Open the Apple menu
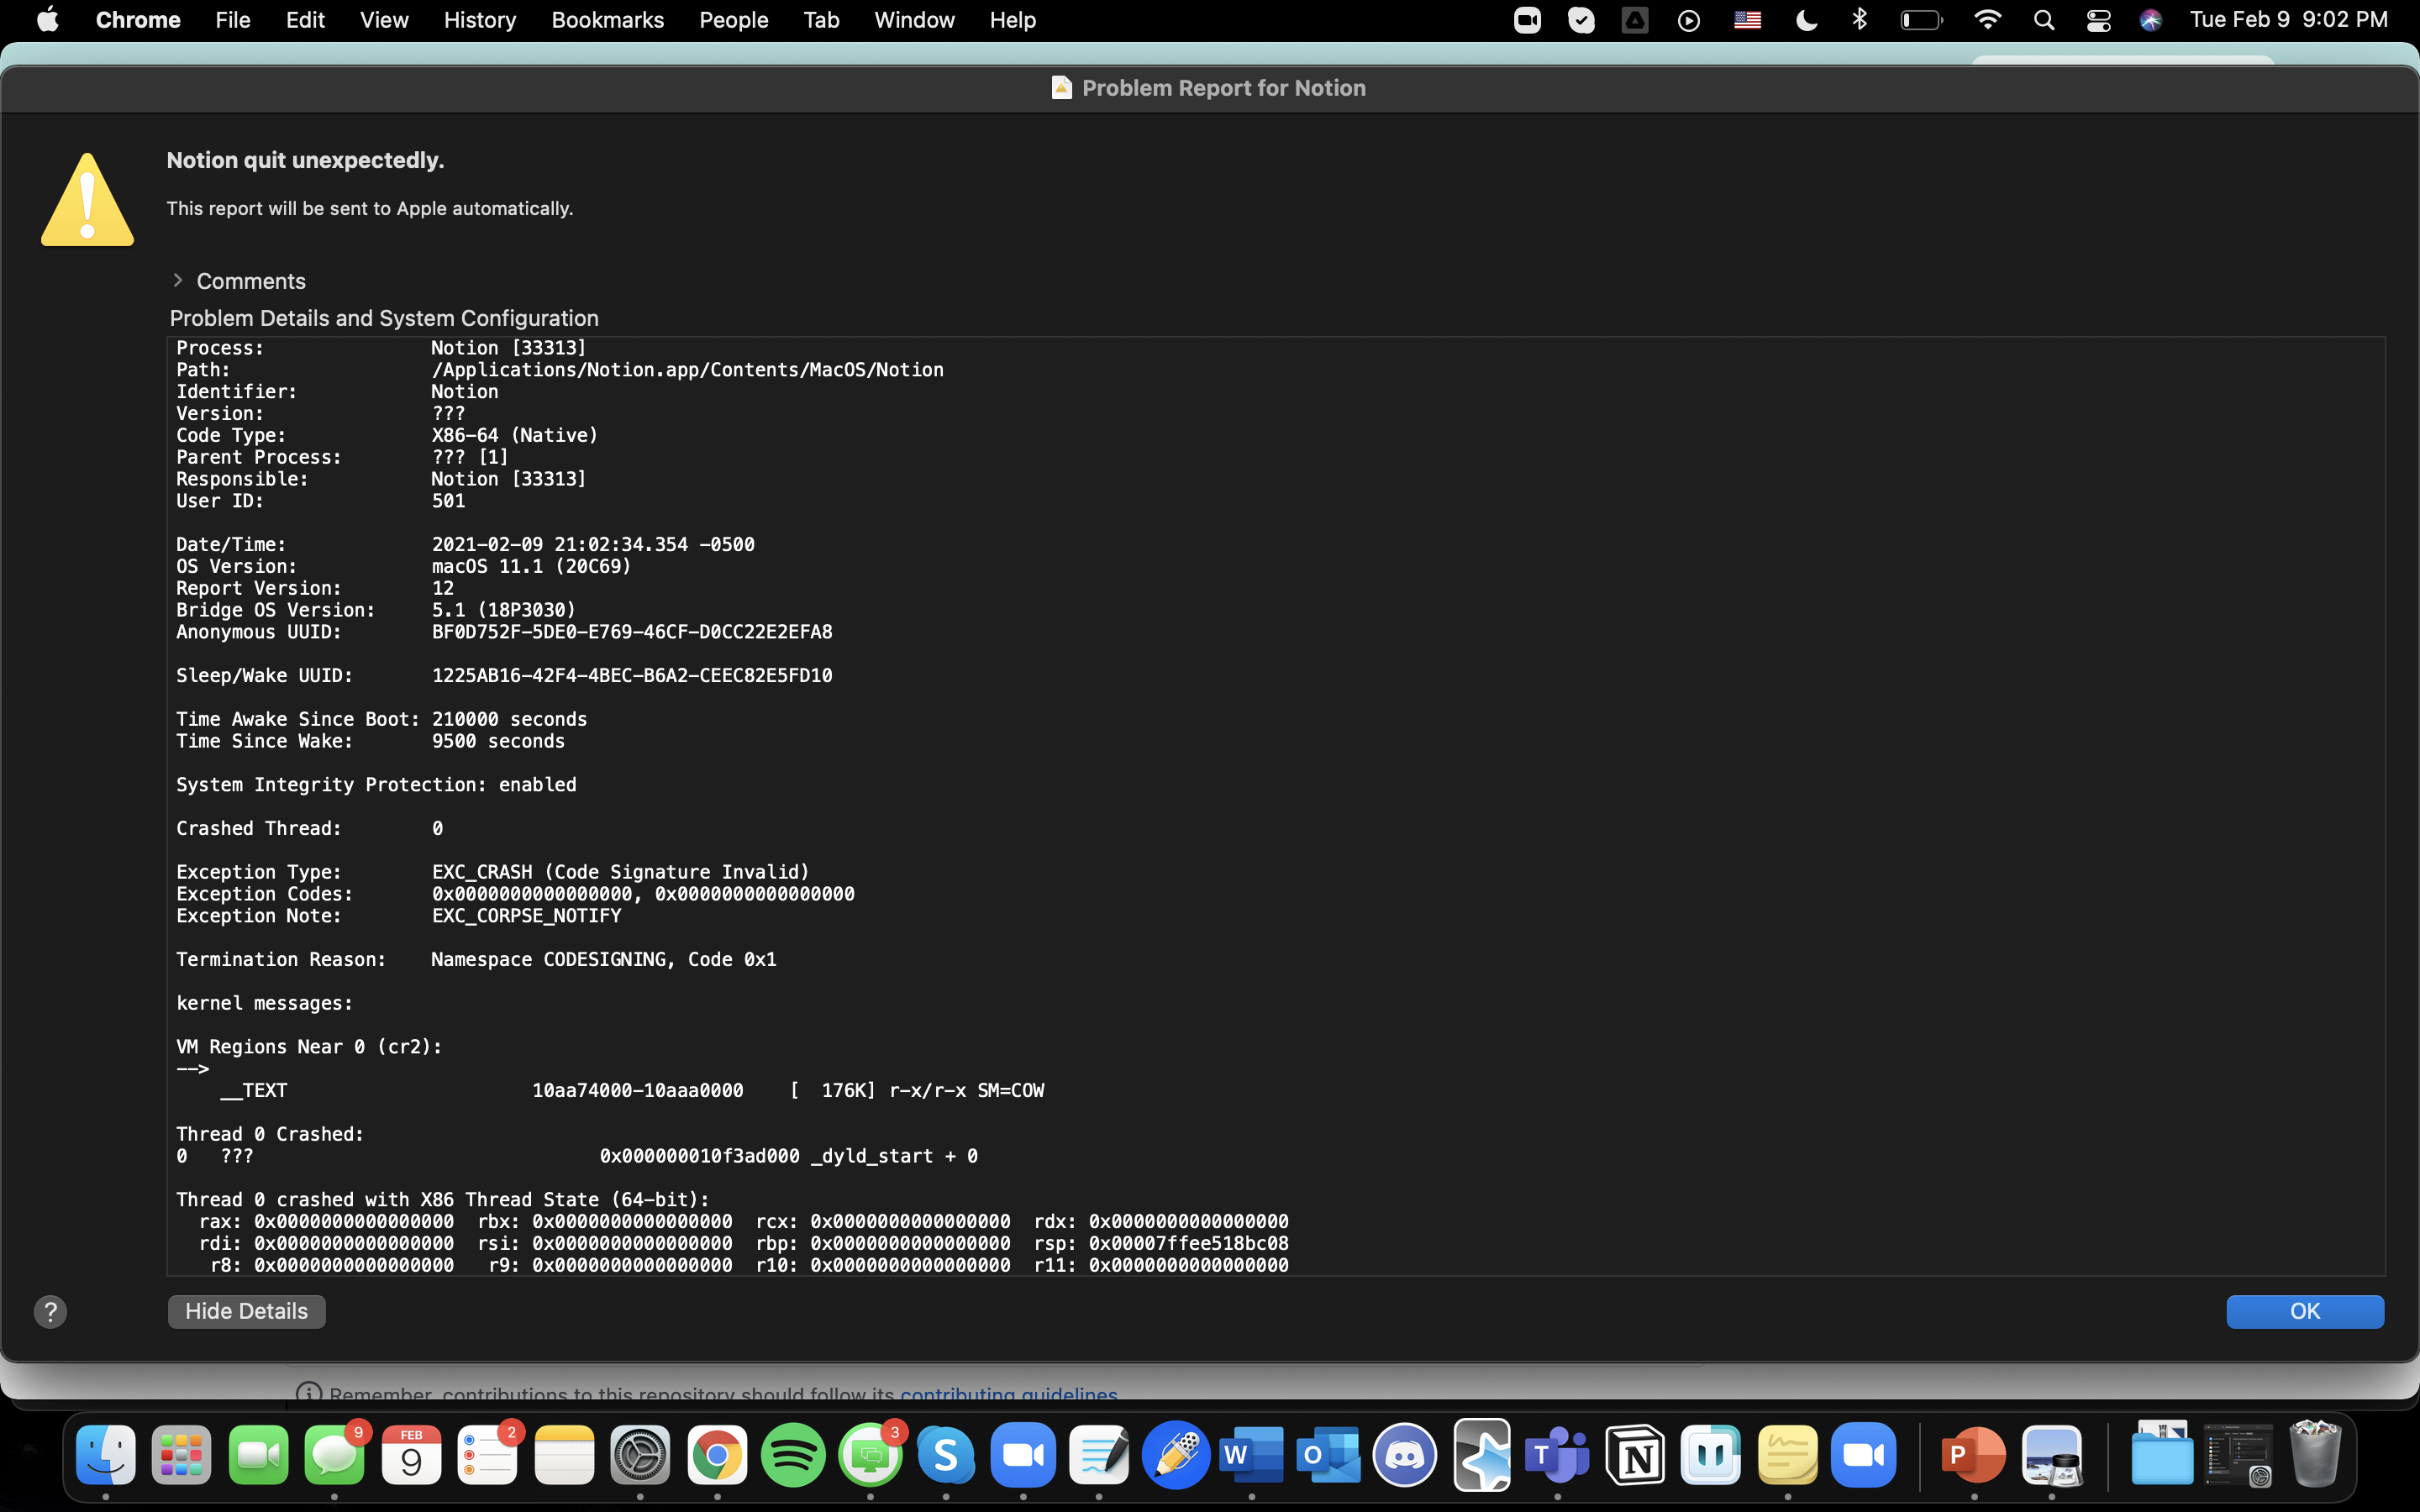This screenshot has height=1512, width=2420. [x=47, y=20]
